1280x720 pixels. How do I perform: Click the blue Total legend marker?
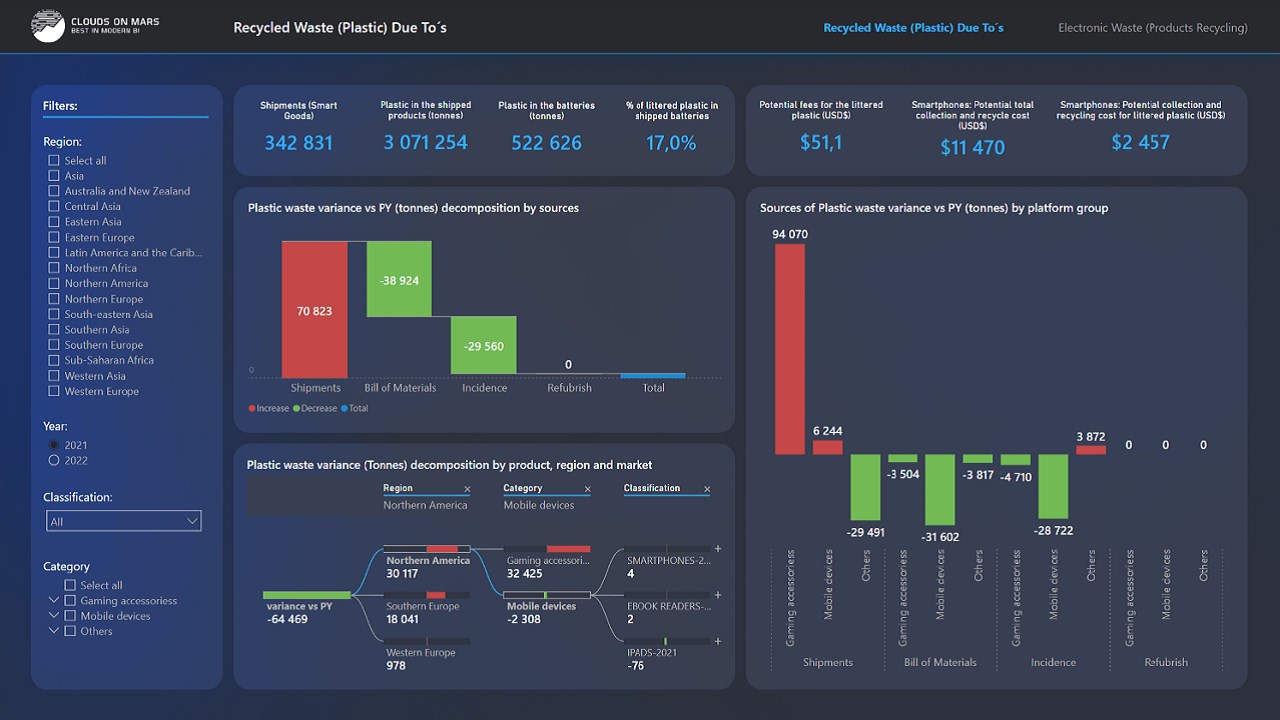pyautogui.click(x=345, y=408)
